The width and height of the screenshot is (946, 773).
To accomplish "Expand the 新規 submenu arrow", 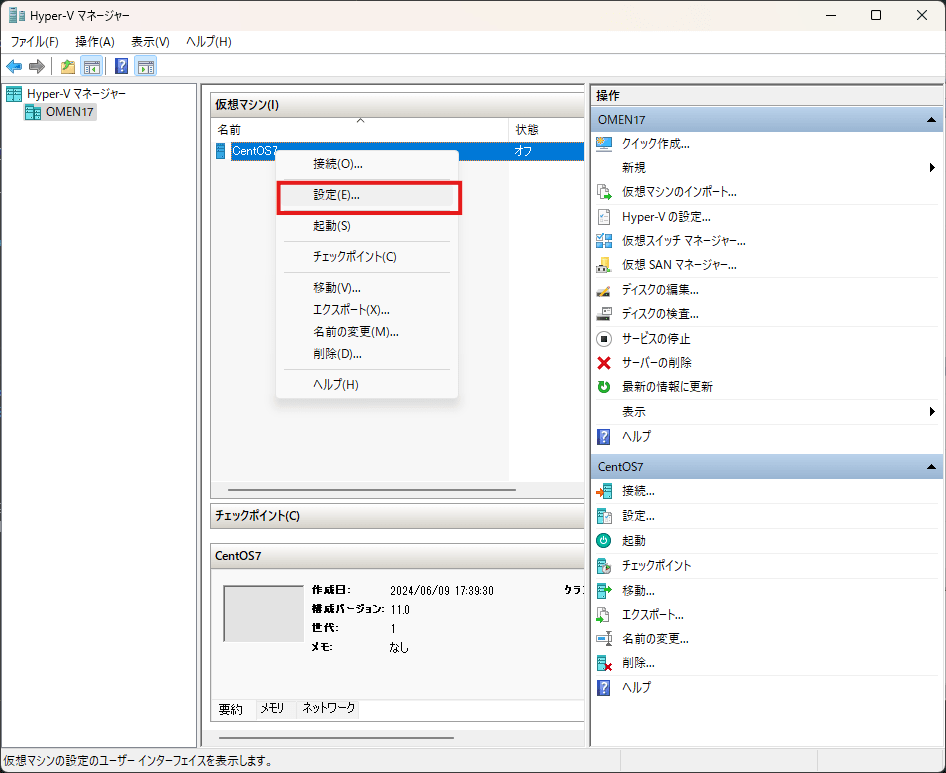I will [932, 168].
